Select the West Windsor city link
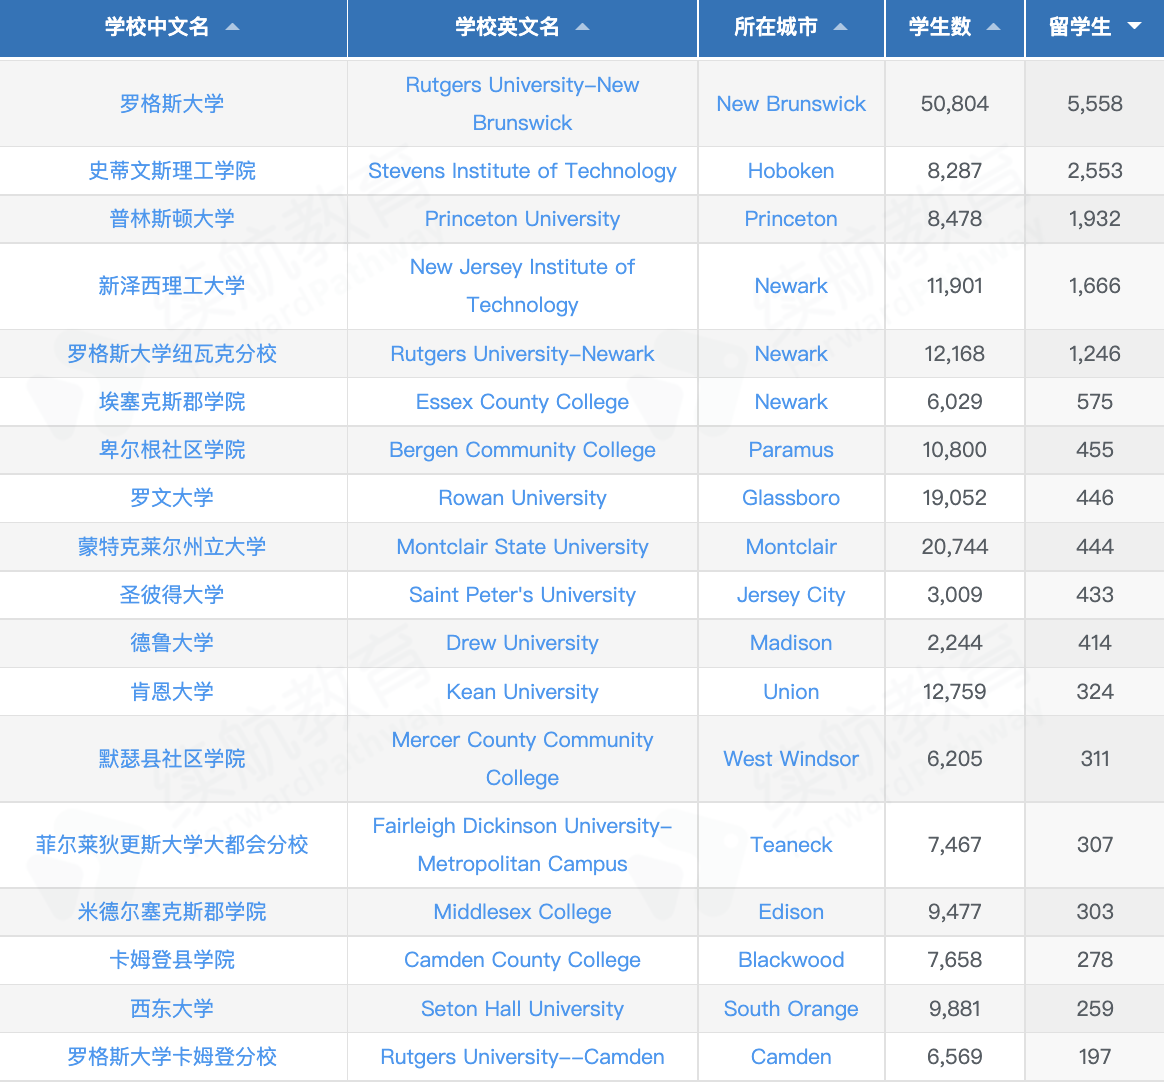Screen dimensions: 1164x1082 pyautogui.click(x=791, y=759)
